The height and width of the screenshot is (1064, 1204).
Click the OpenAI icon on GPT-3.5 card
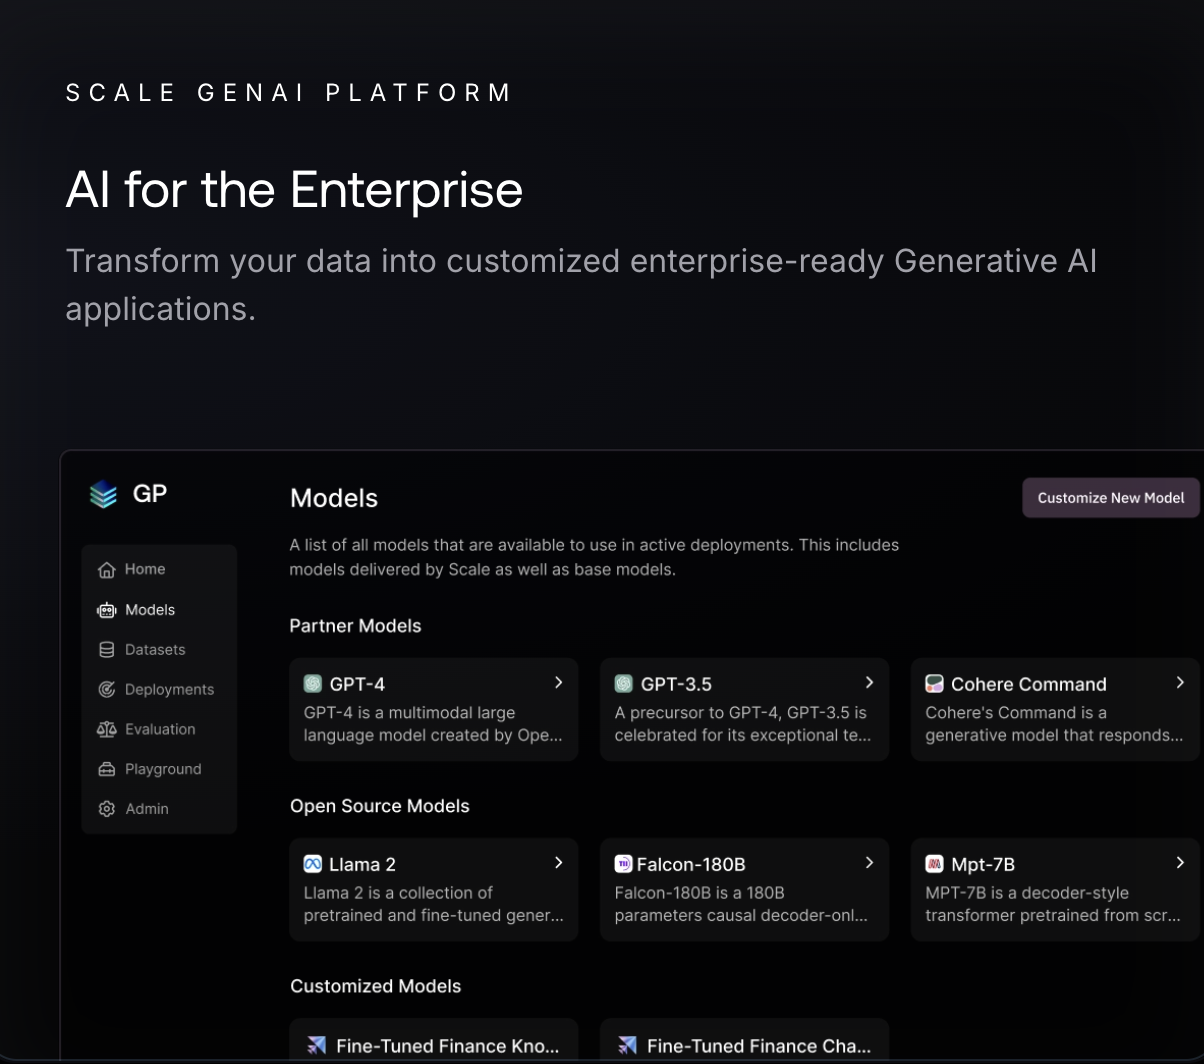click(624, 684)
